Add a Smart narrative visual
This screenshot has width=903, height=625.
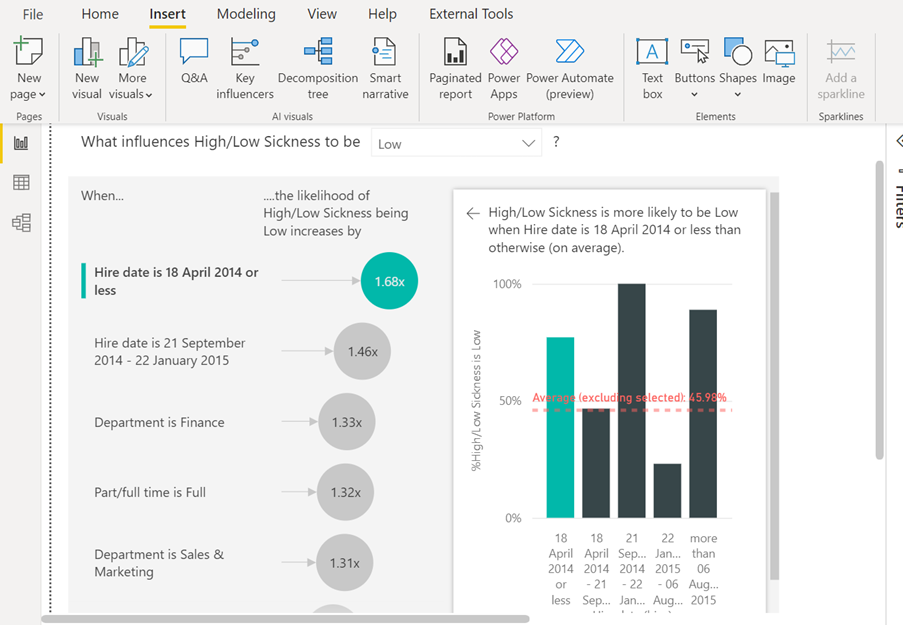385,68
